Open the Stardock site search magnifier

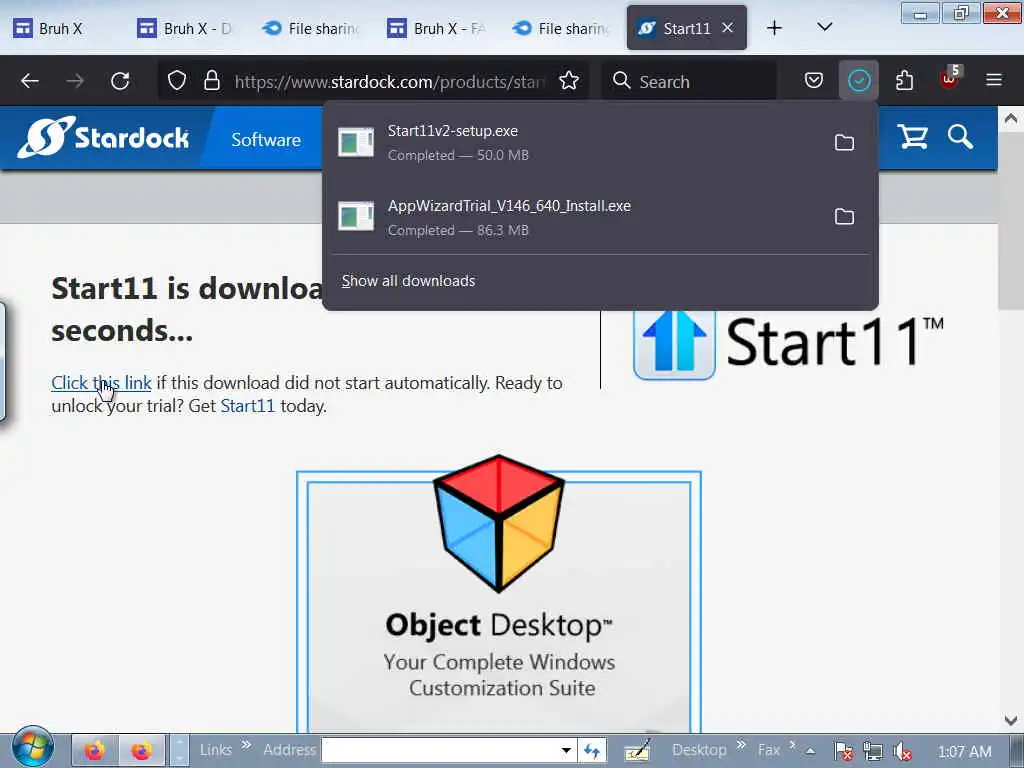(961, 137)
